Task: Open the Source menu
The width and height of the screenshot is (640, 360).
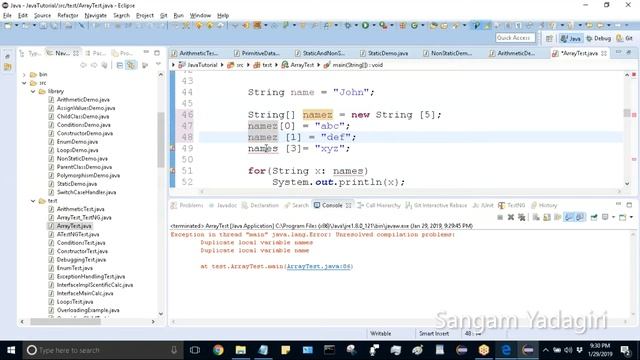Action: coord(42,16)
